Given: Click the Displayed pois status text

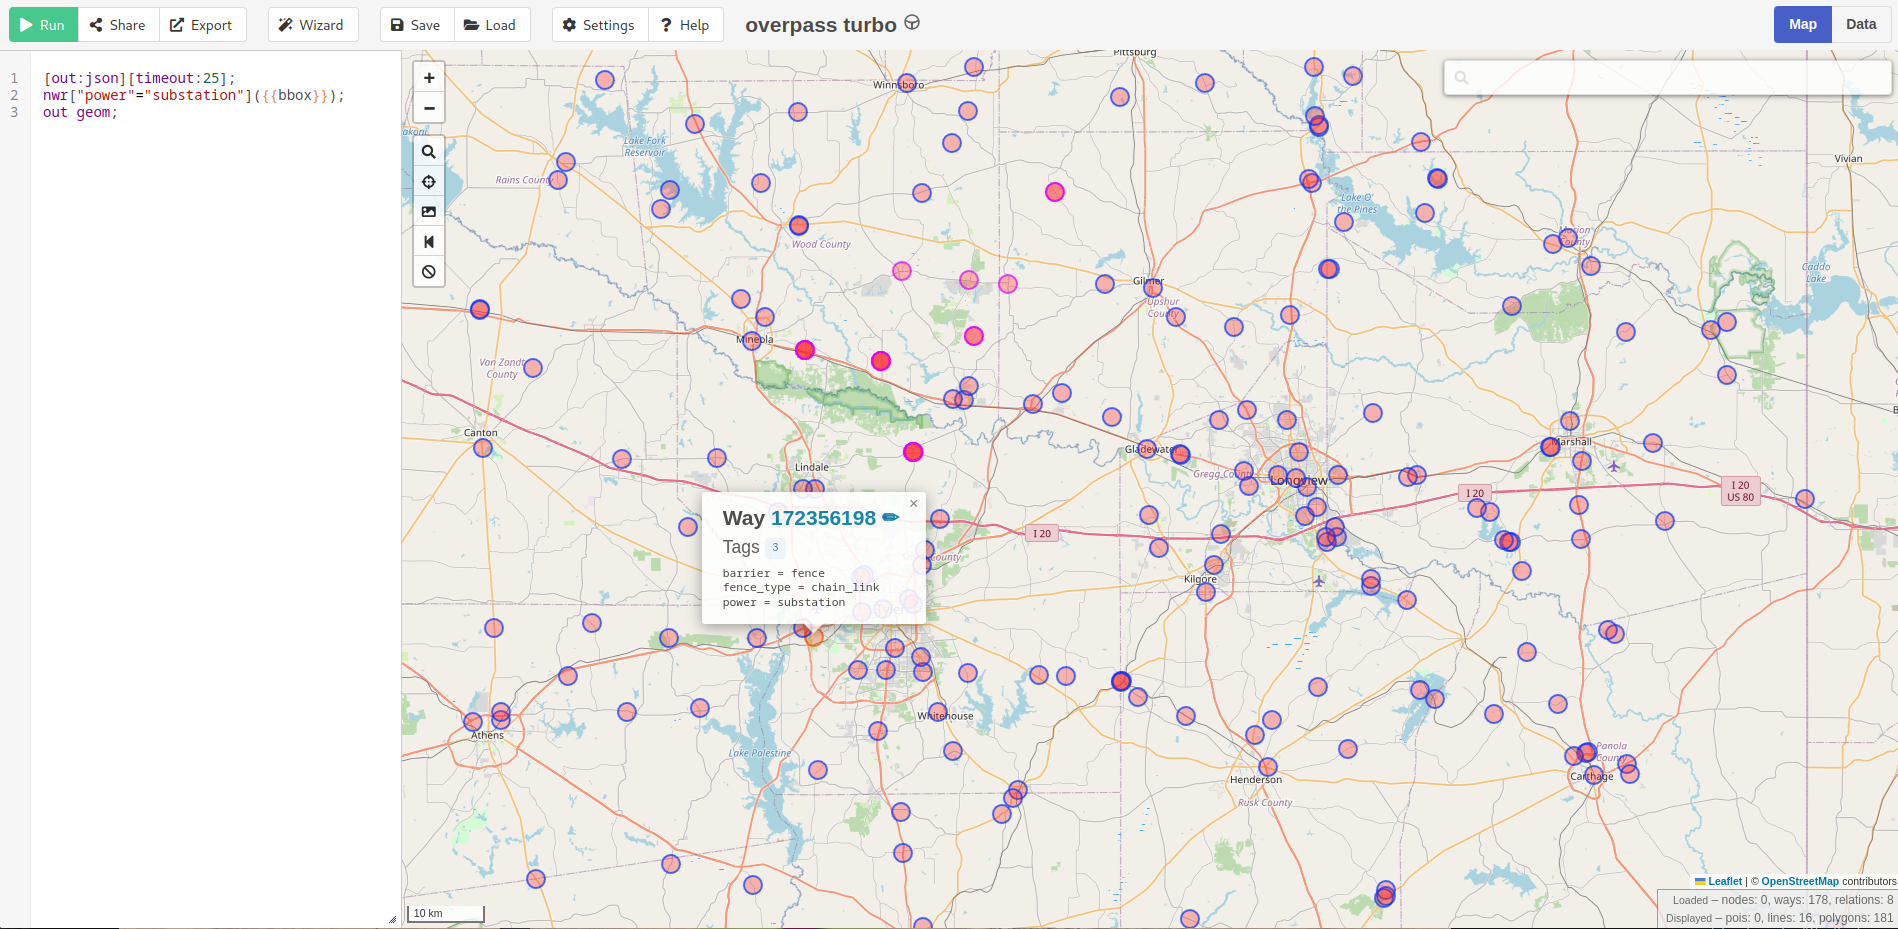Looking at the screenshot, I should pyautogui.click(x=1779, y=918).
